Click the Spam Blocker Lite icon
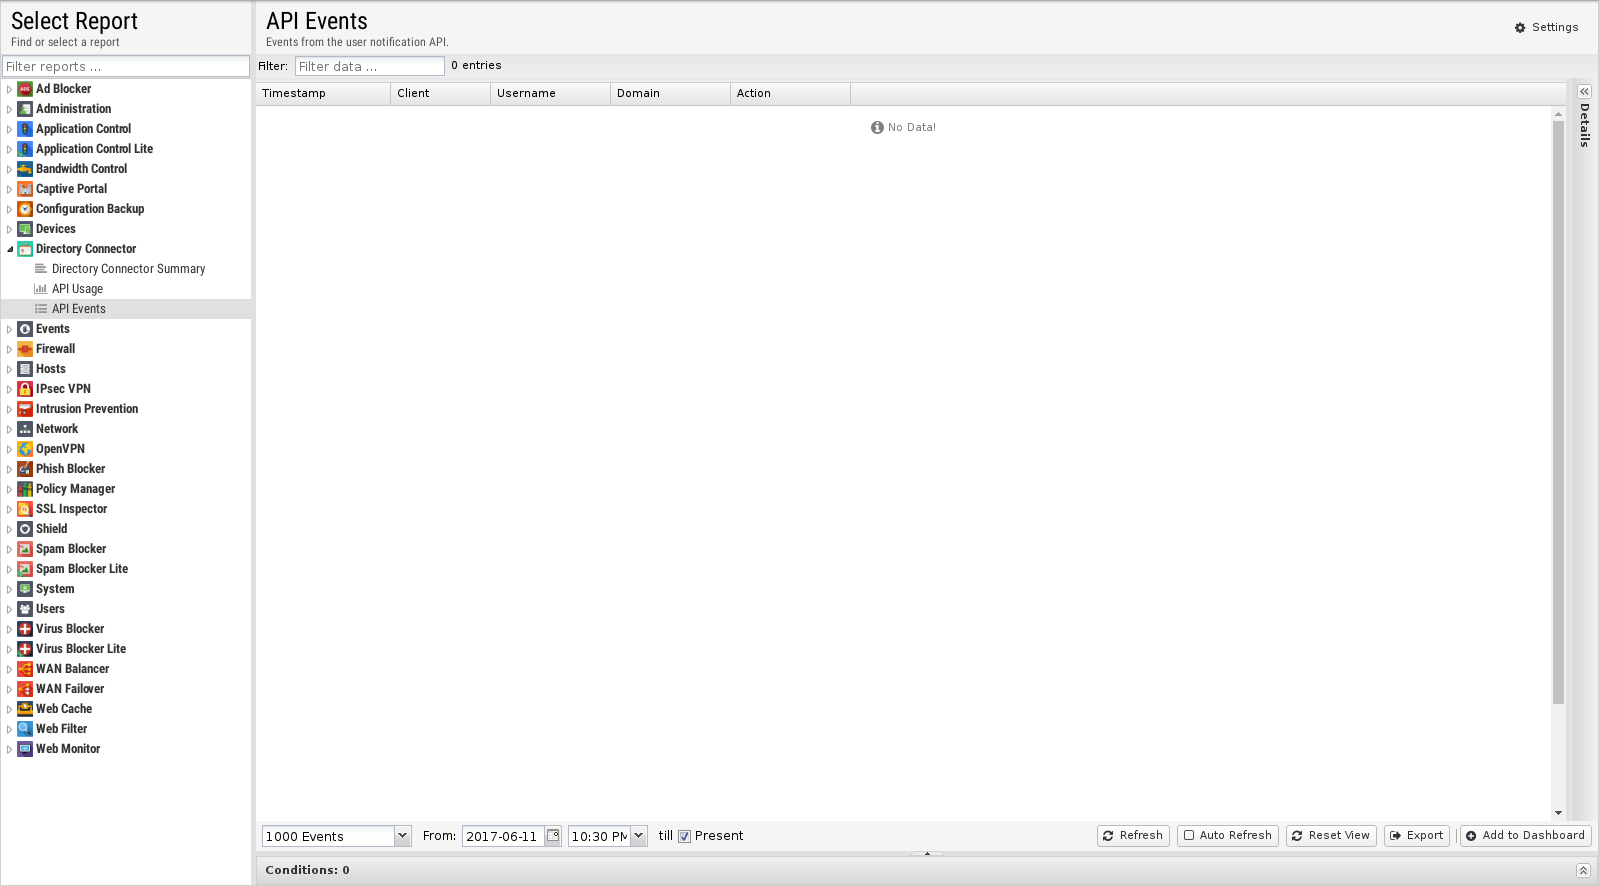Image resolution: width=1599 pixels, height=886 pixels. pyautogui.click(x=25, y=569)
